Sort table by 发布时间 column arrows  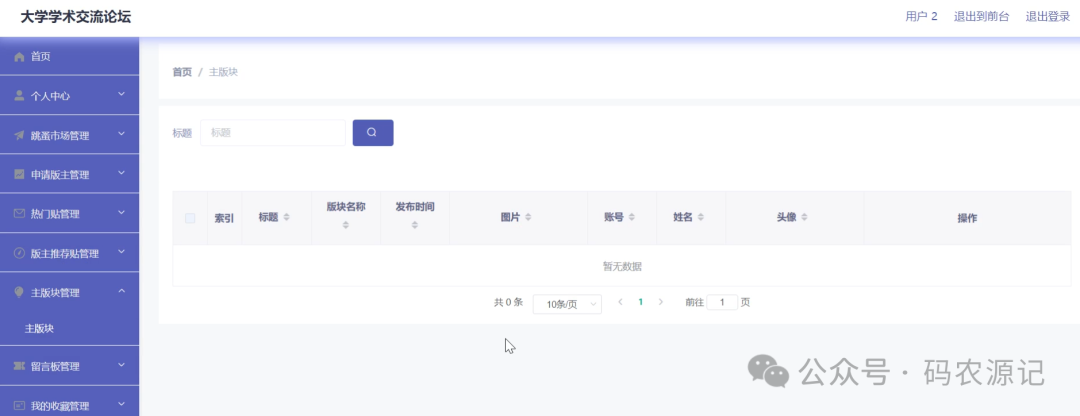(x=415, y=225)
